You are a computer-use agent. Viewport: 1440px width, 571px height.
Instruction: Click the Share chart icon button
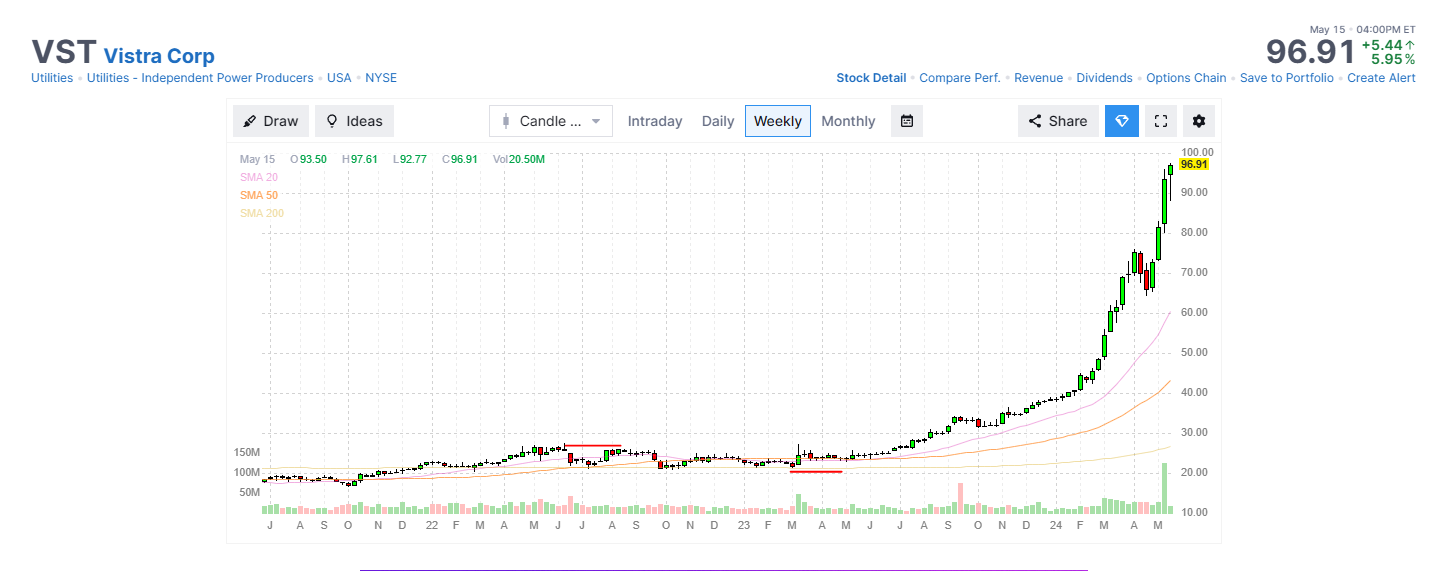pos(1058,121)
